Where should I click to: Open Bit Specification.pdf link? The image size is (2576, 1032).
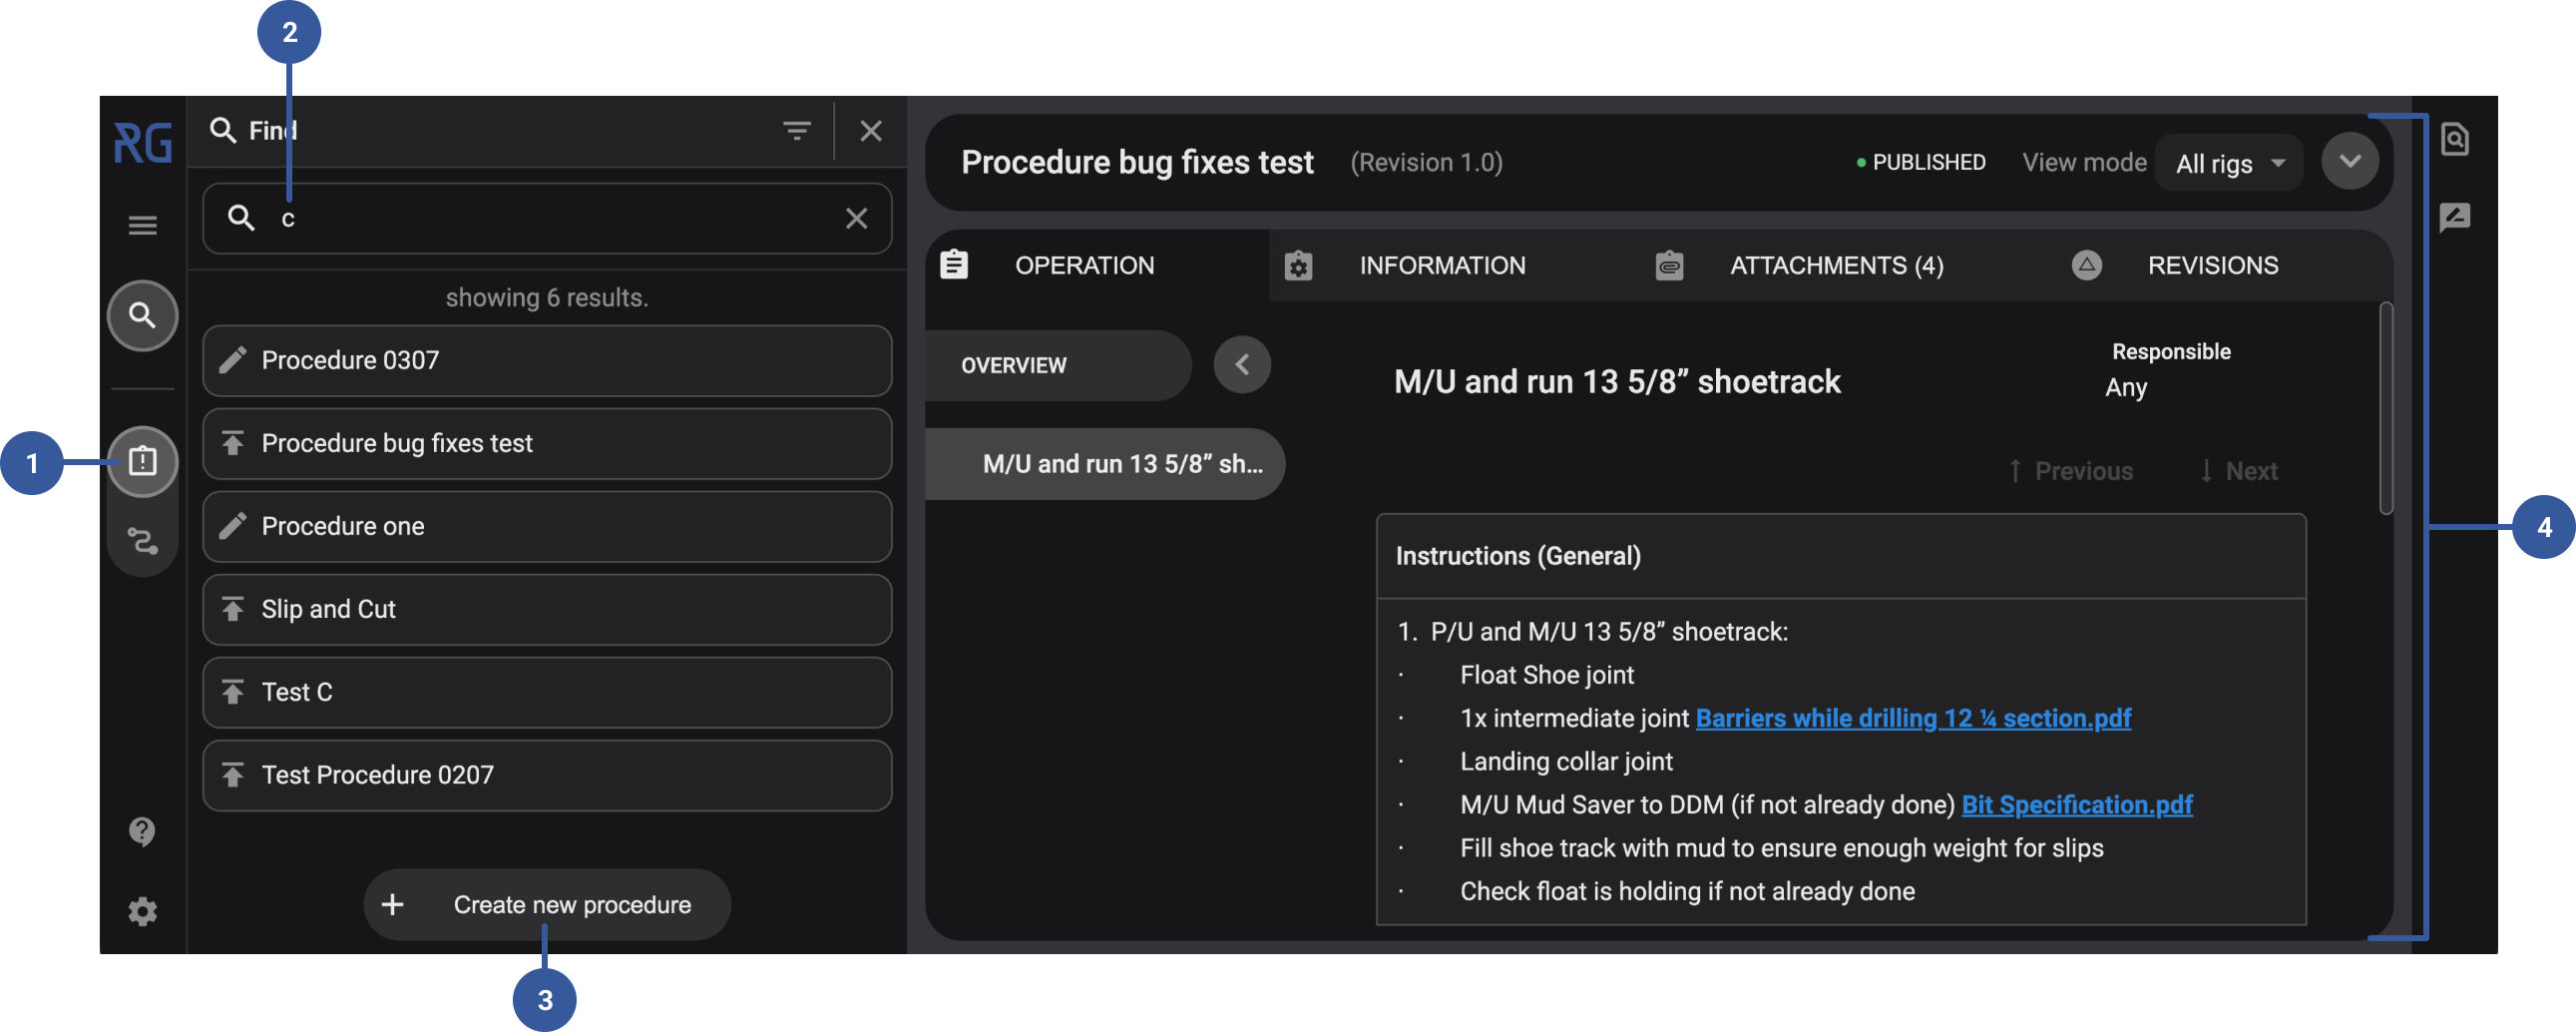2076,805
